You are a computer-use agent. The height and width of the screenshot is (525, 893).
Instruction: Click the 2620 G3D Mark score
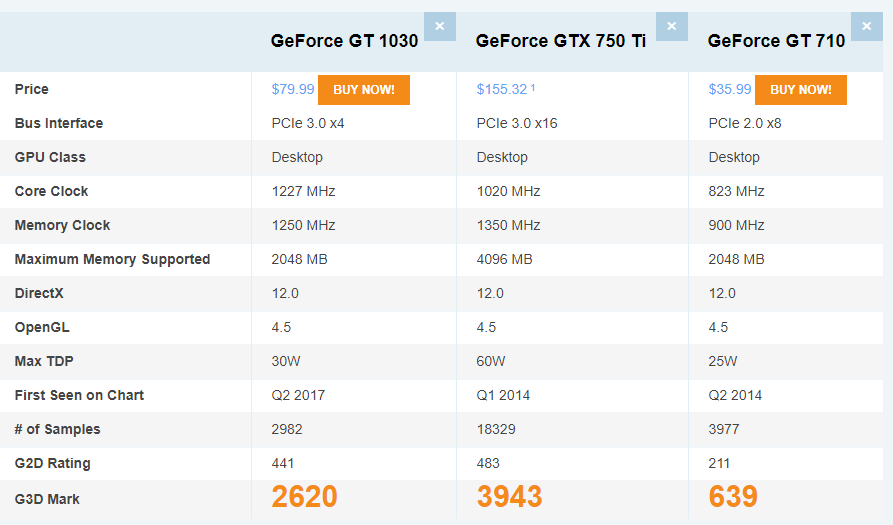(305, 497)
